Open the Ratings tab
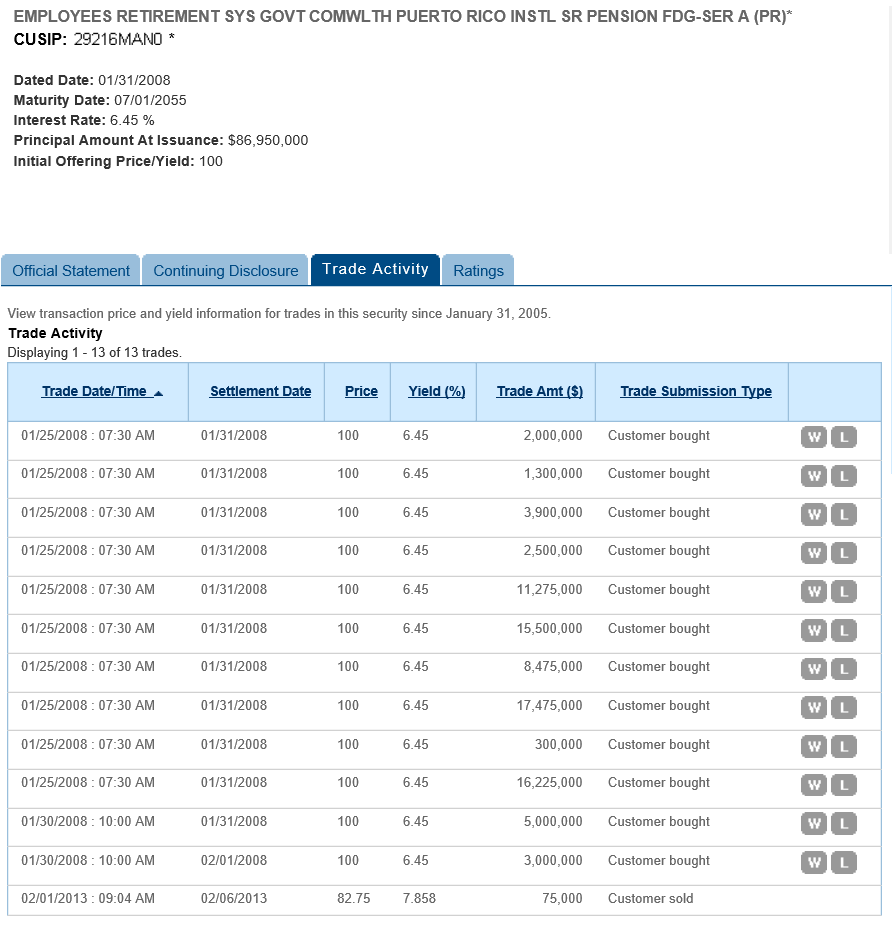 [x=478, y=270]
